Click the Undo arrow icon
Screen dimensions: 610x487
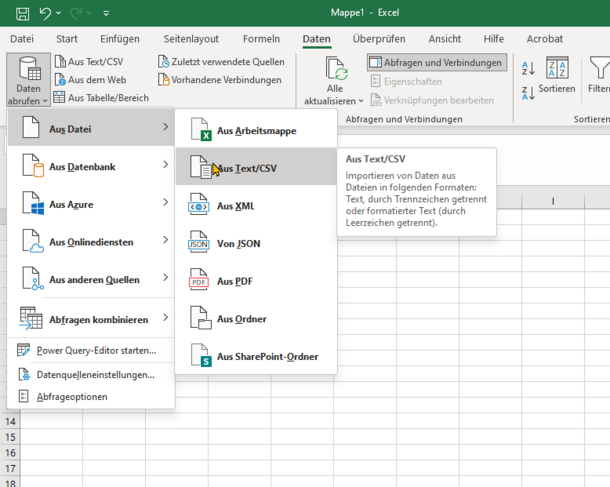46,13
